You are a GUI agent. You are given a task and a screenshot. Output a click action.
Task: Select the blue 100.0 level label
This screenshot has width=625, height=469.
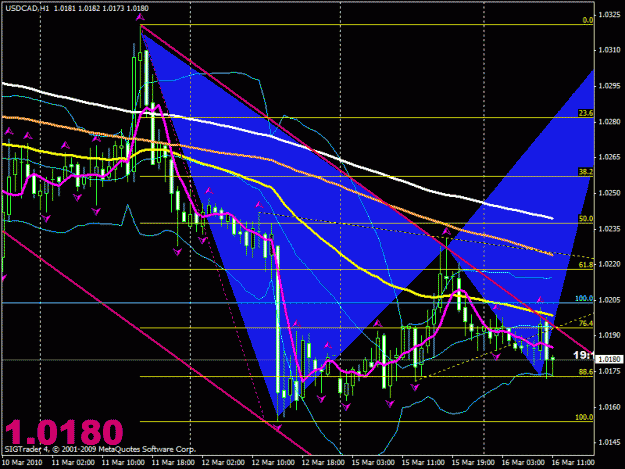click(584, 298)
